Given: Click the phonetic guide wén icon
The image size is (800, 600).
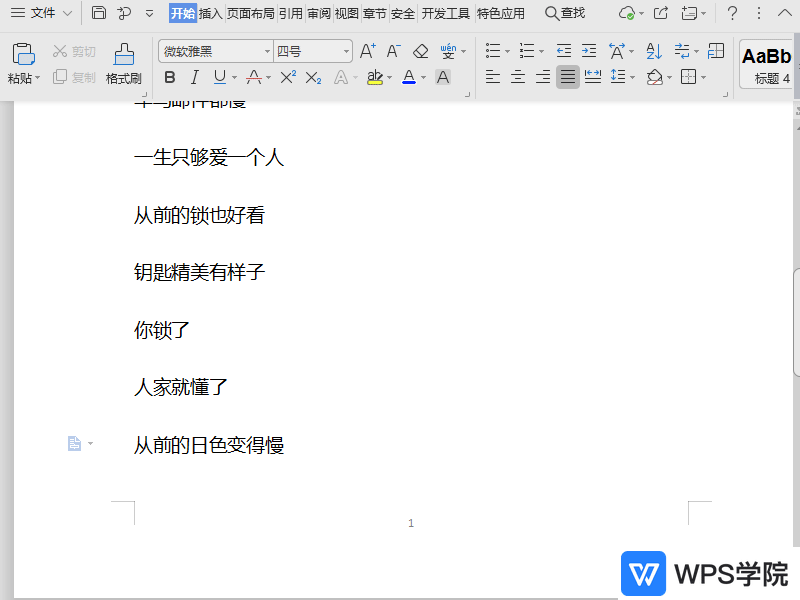Looking at the screenshot, I should coord(448,51).
